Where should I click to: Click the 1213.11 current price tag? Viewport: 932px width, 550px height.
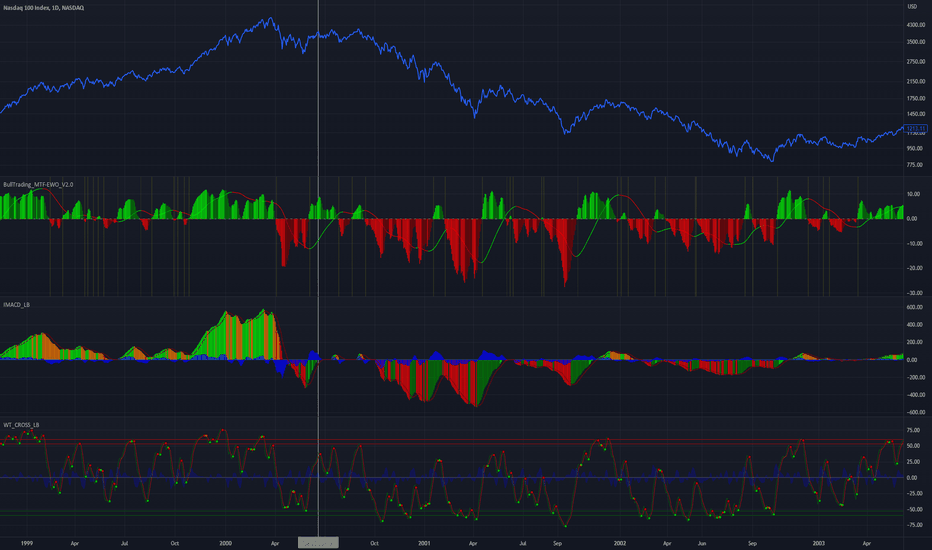tap(915, 128)
